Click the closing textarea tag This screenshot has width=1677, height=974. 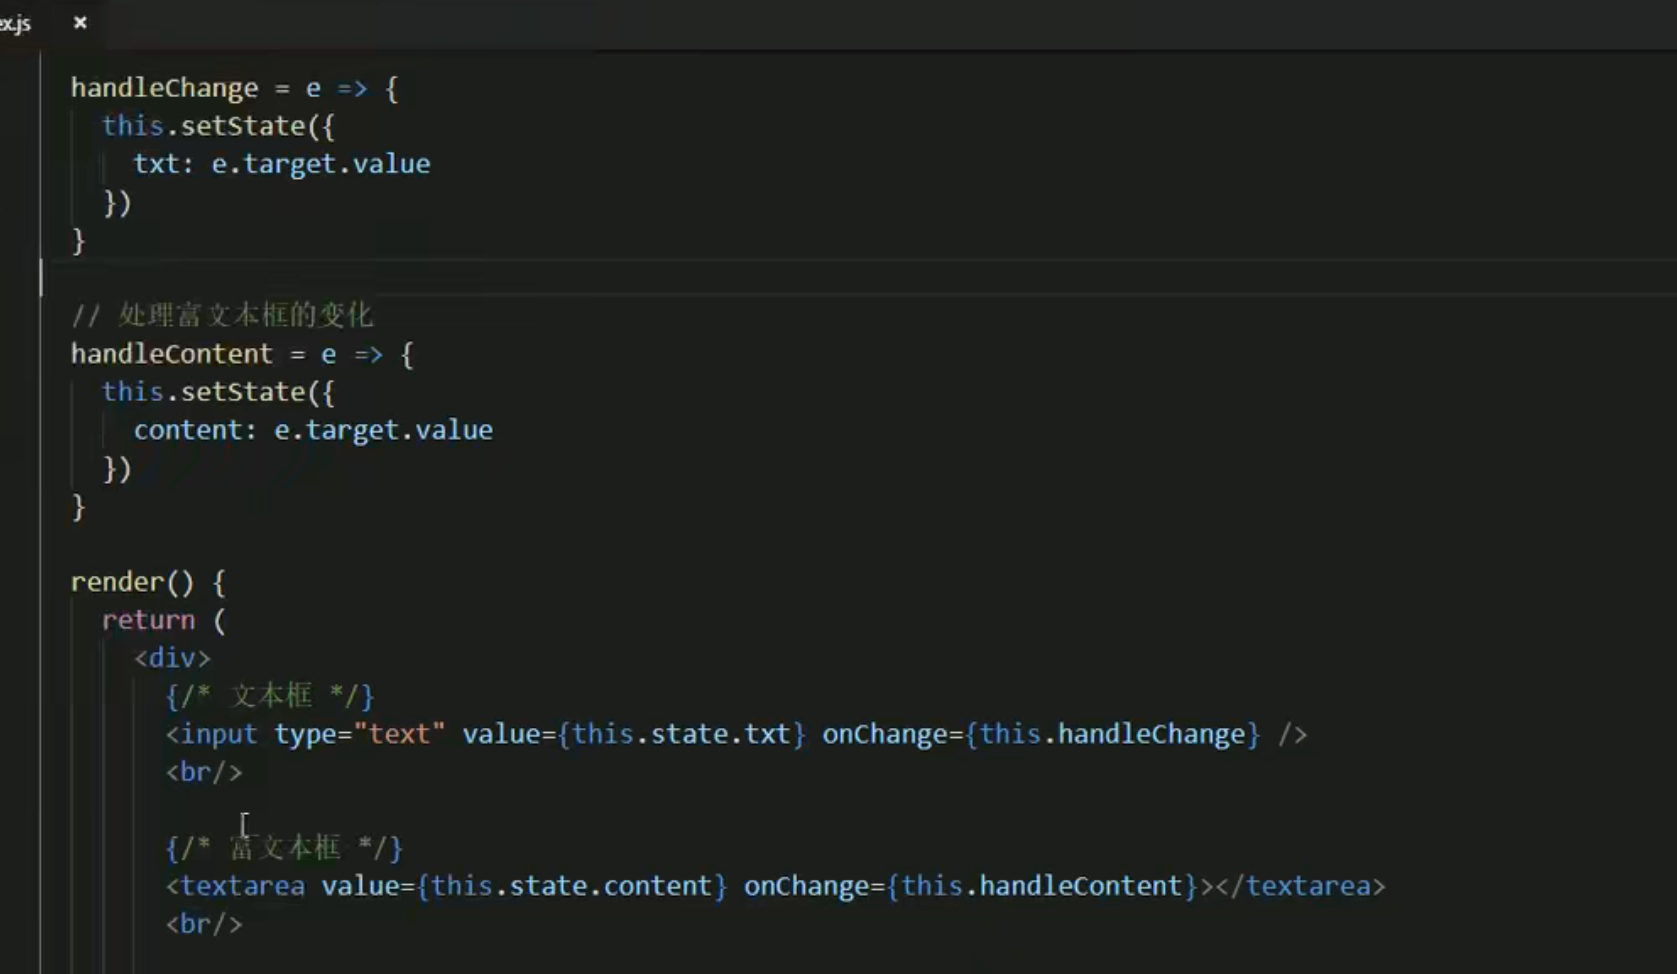tap(1300, 886)
